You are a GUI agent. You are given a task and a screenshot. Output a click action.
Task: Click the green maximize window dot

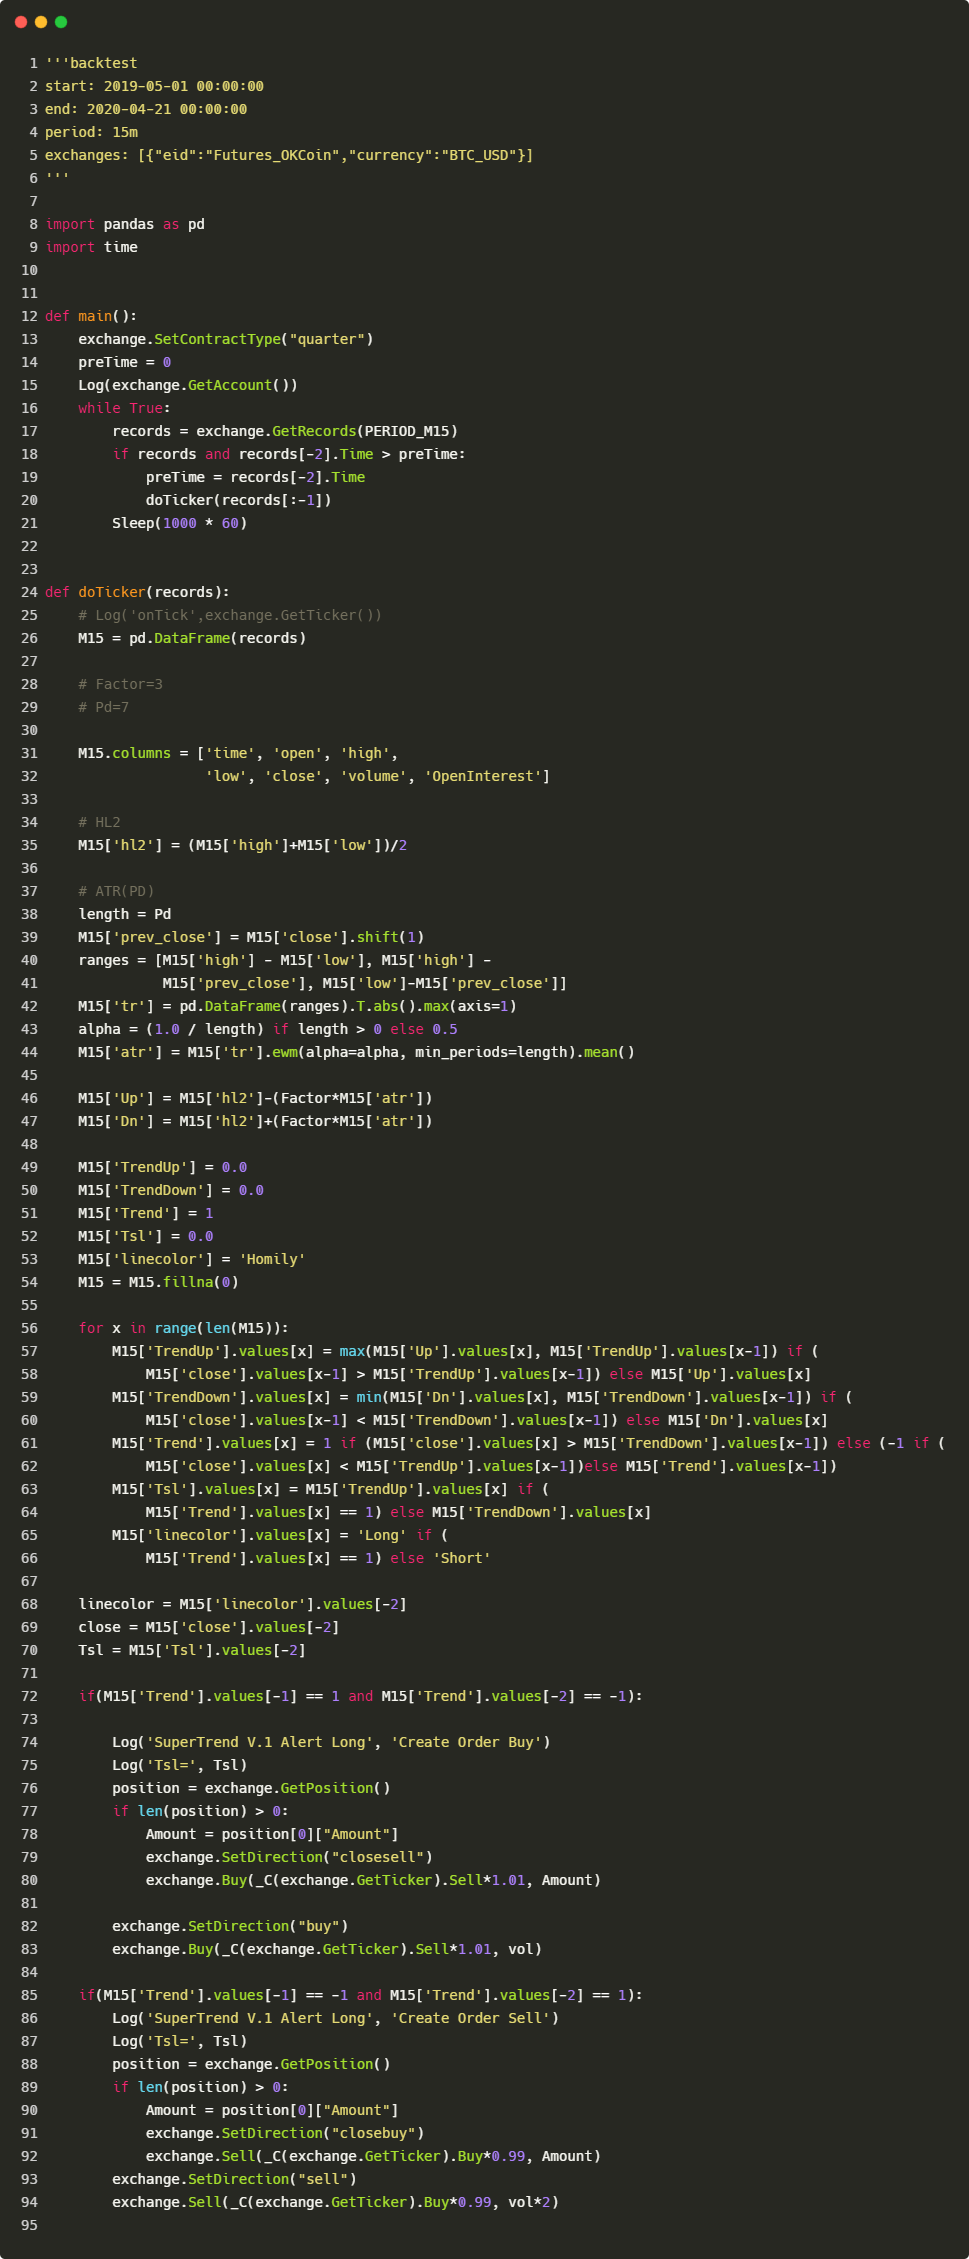pos(61,22)
